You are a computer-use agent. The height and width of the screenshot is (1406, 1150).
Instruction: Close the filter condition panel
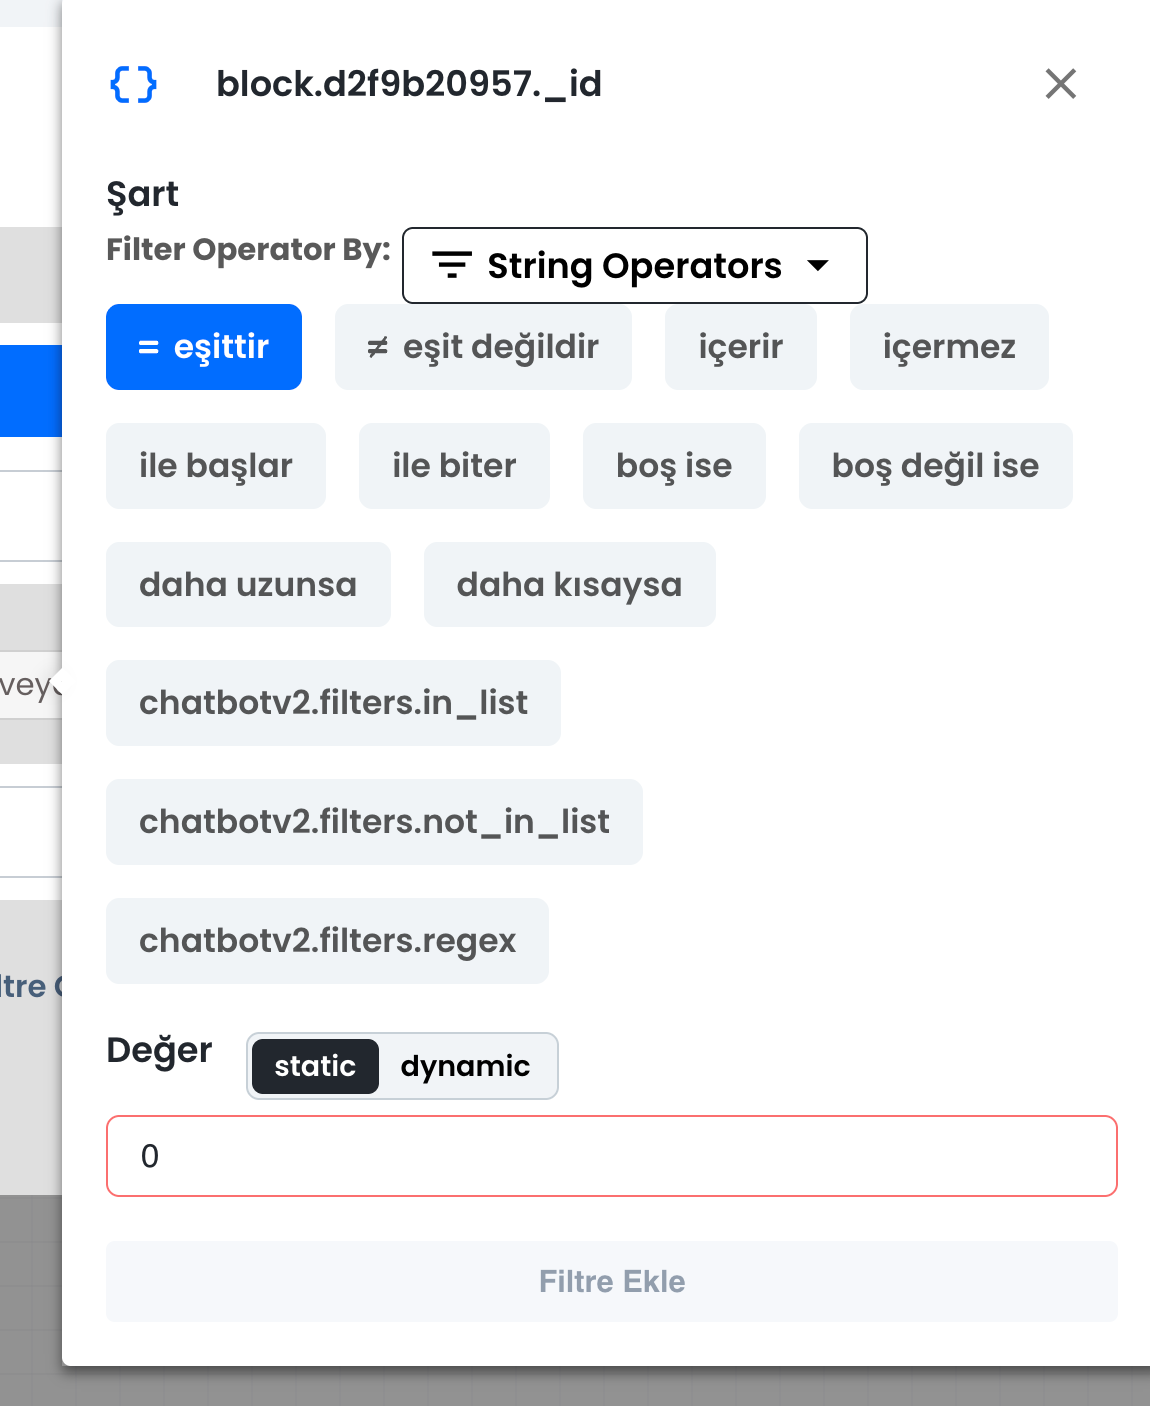pos(1060,84)
